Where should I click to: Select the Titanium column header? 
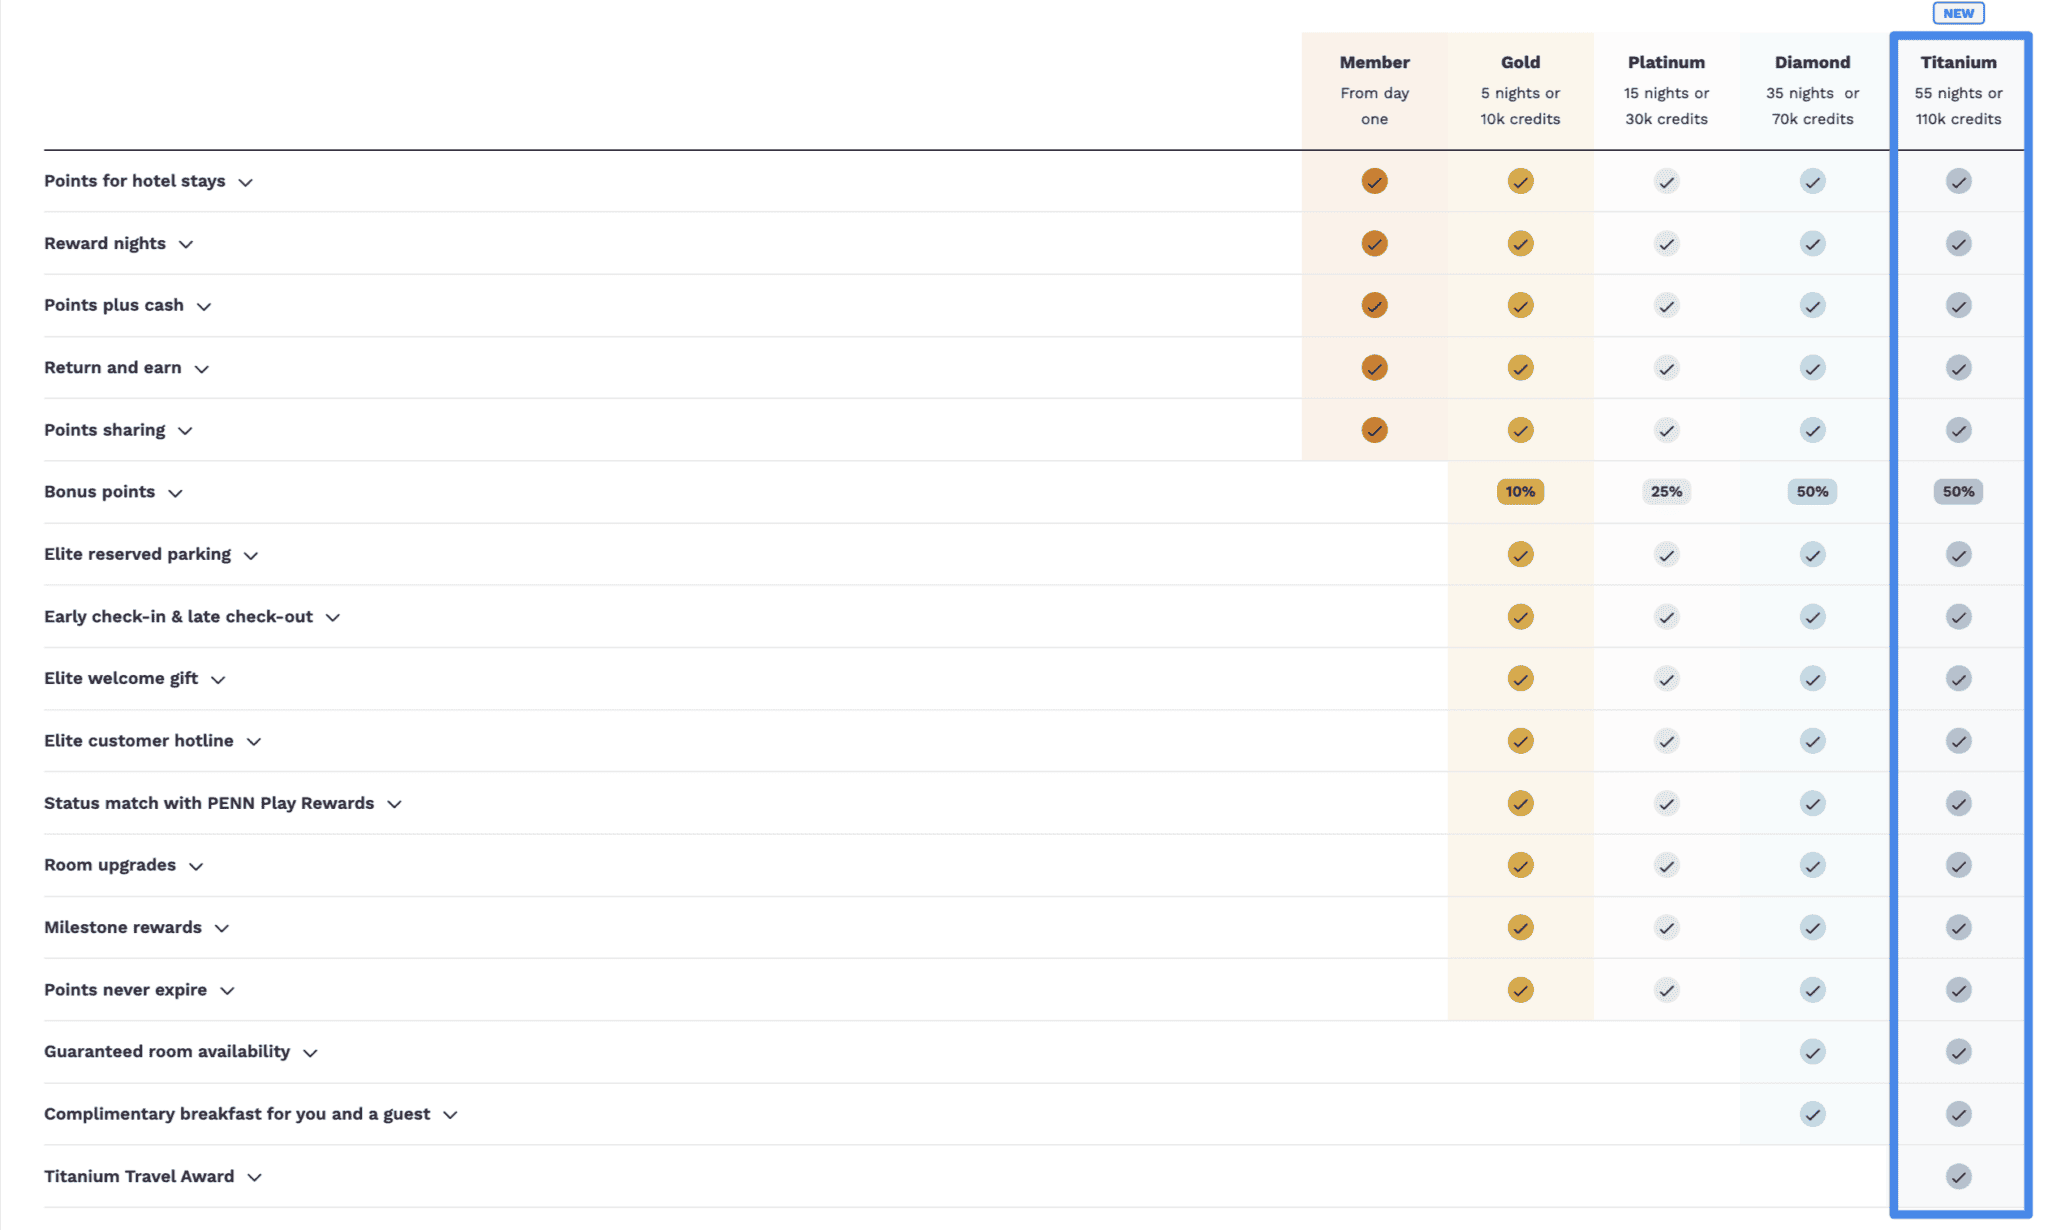(x=1957, y=62)
